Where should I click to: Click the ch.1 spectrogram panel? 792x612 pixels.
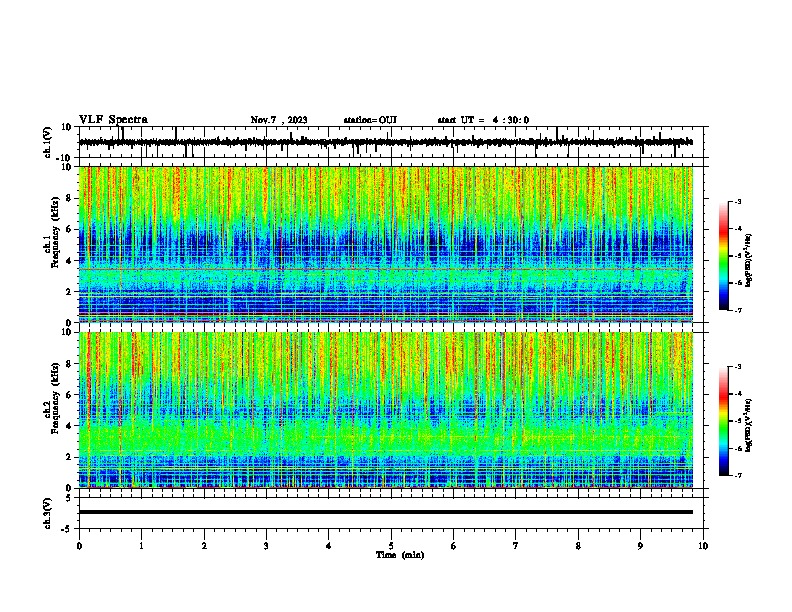[386, 244]
